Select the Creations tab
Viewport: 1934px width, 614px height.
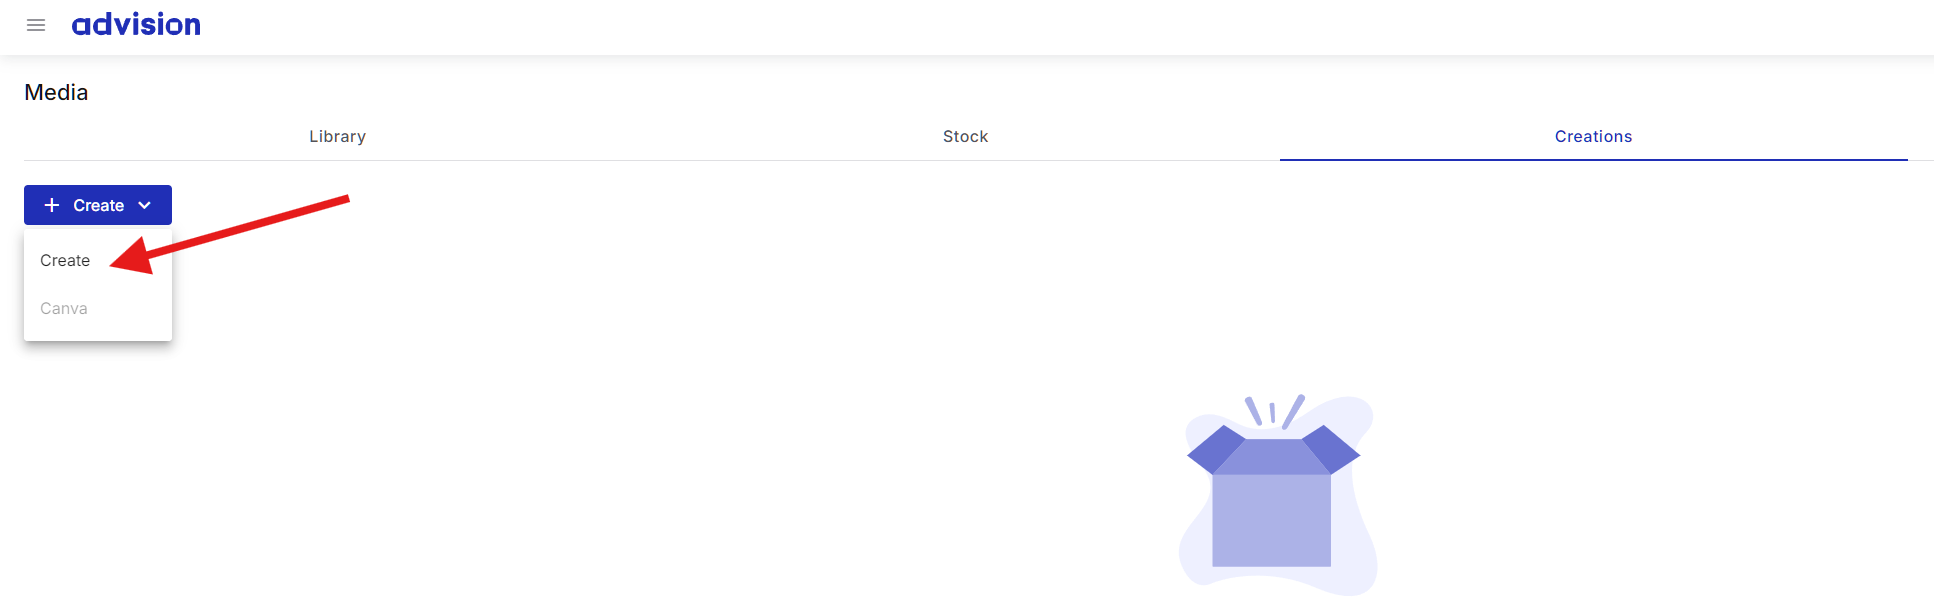[1593, 136]
